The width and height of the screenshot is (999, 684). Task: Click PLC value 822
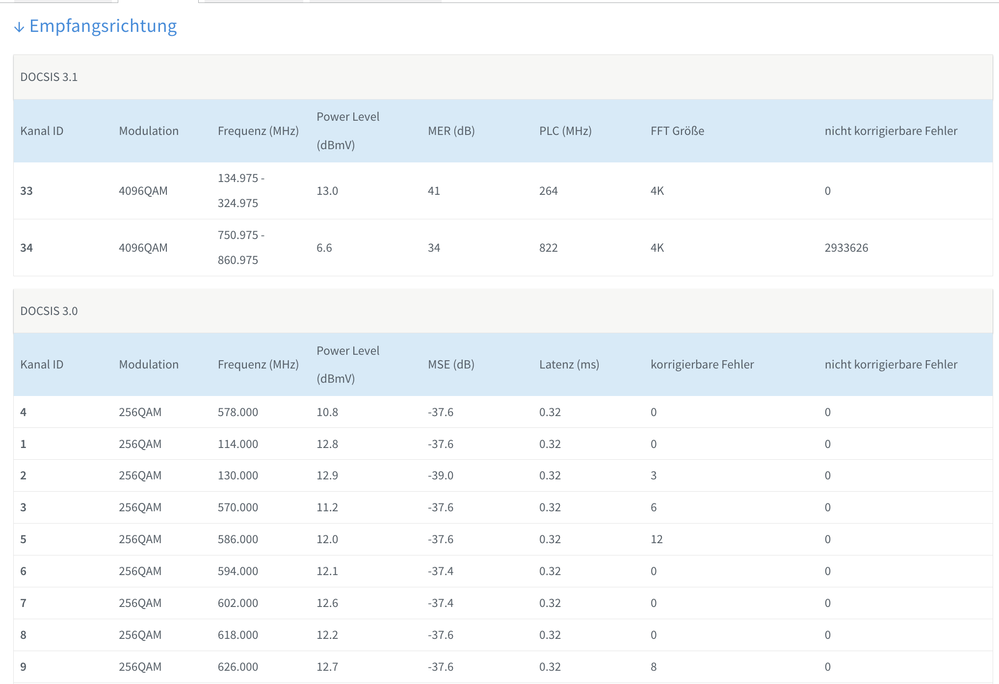tap(549, 248)
